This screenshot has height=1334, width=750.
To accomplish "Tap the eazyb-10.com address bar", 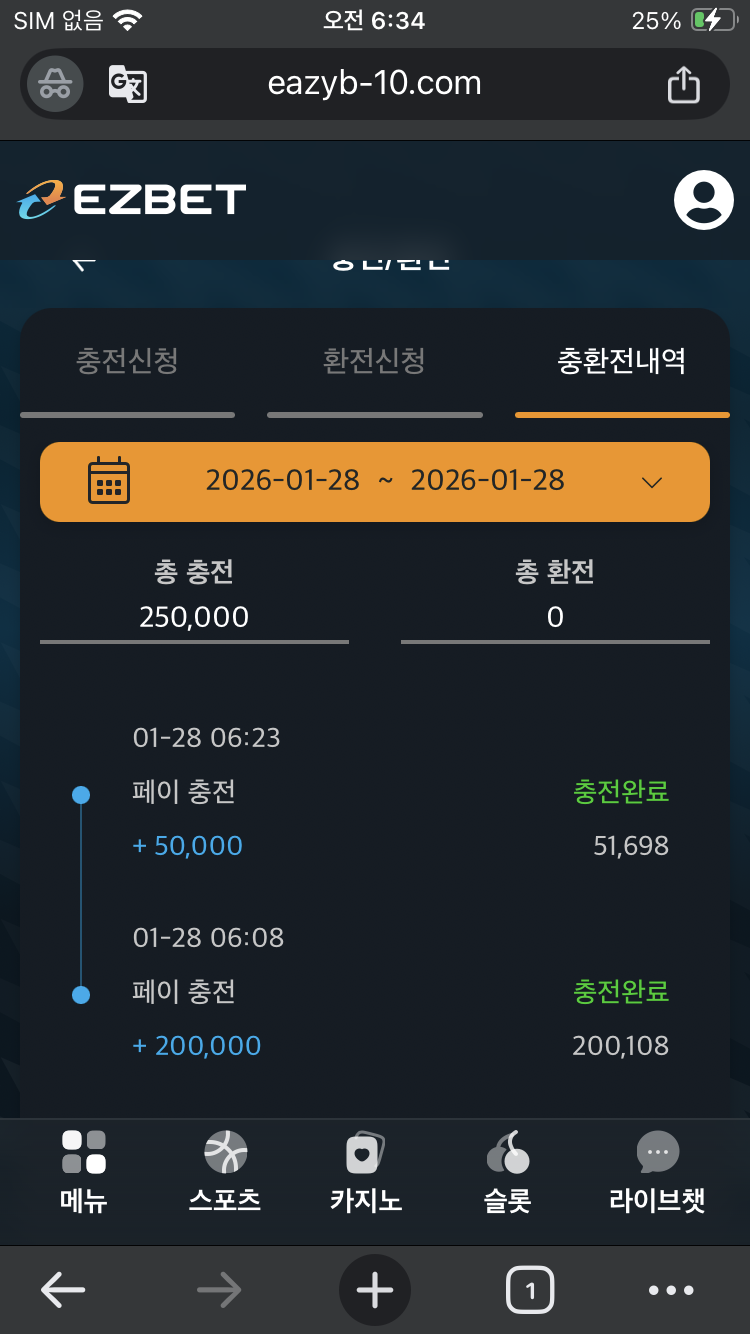I will (x=375, y=84).
